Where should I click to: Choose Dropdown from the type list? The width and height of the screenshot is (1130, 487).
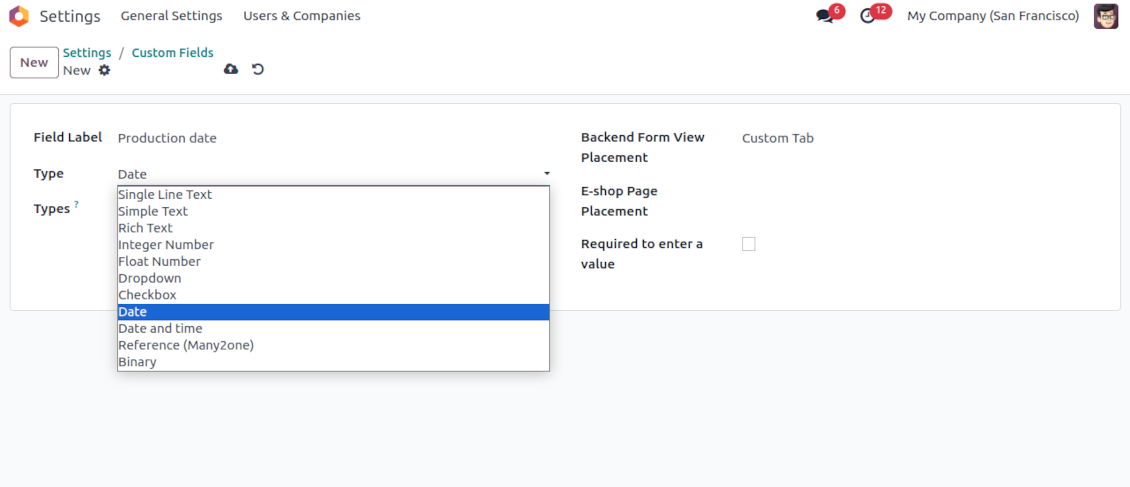pyautogui.click(x=150, y=278)
